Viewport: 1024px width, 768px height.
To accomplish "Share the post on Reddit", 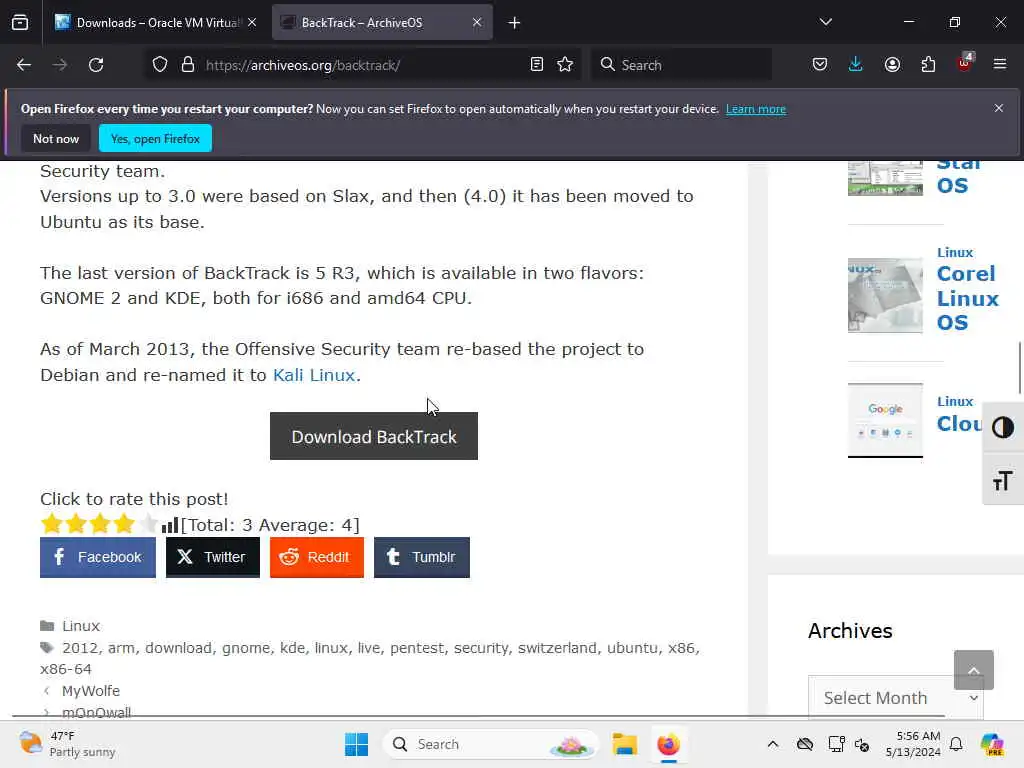I will pyautogui.click(x=317, y=557).
